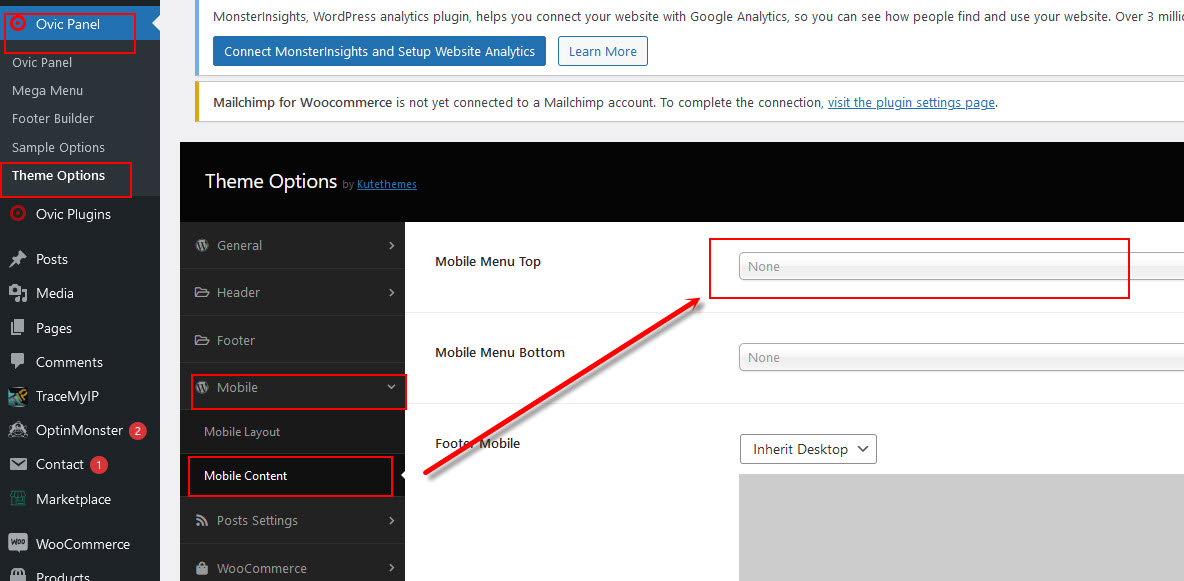1184x581 pixels.
Task: Click the Ovic Panel target icon
Action: (x=18, y=23)
